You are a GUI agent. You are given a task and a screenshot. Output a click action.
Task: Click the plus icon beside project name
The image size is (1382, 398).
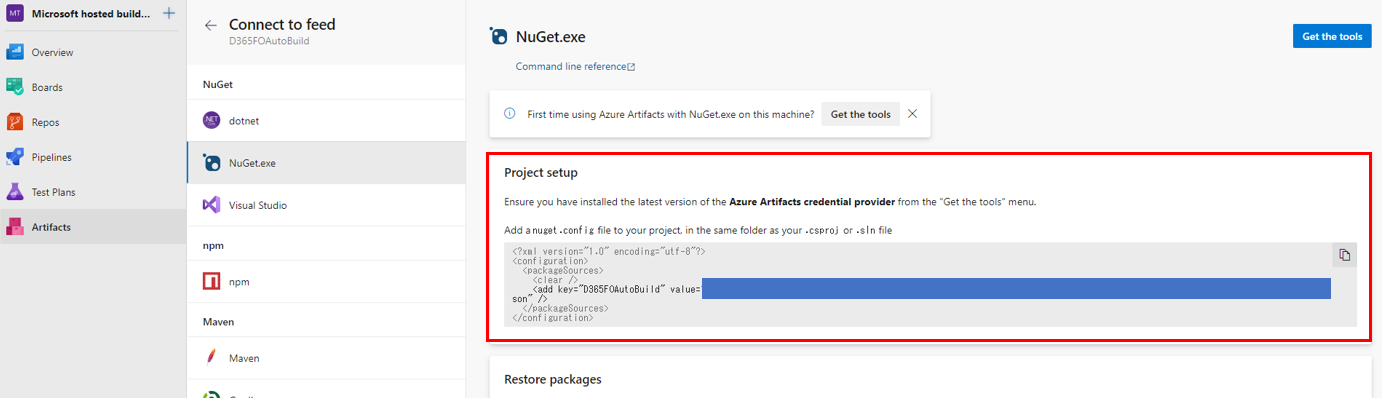(168, 14)
